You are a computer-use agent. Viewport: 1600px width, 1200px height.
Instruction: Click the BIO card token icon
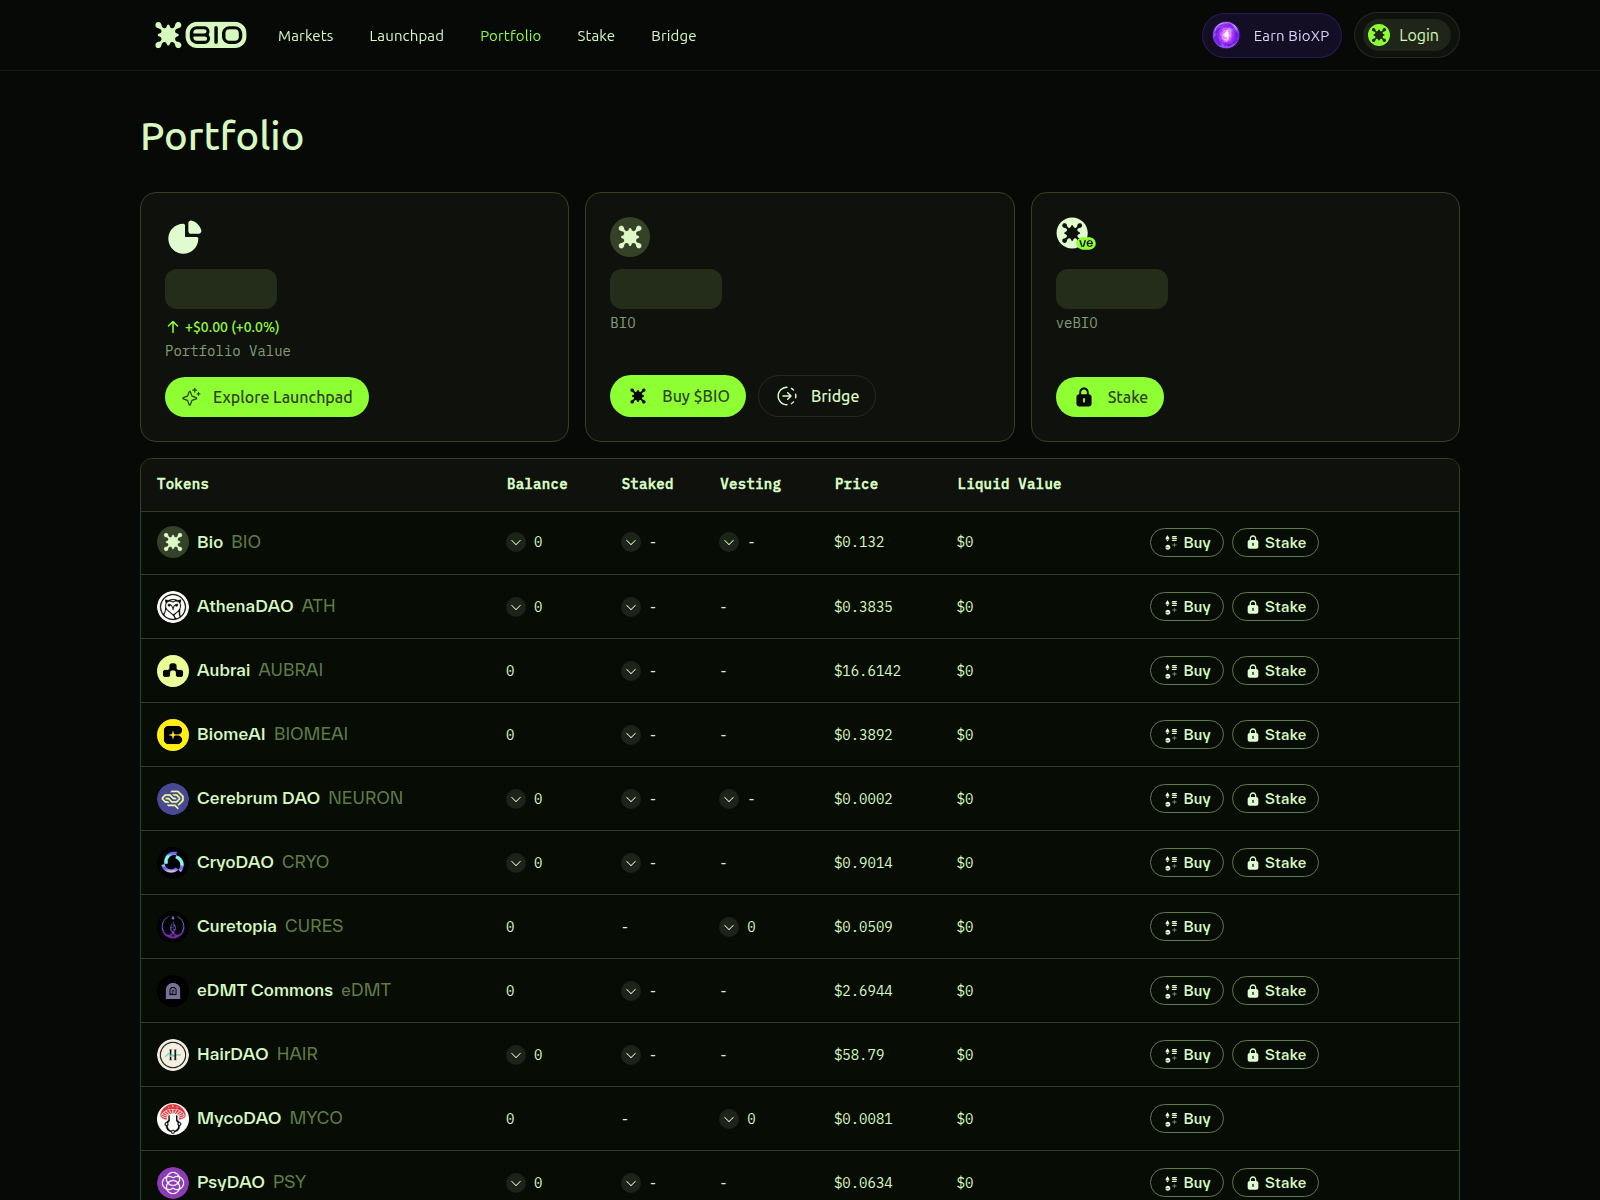click(x=630, y=237)
